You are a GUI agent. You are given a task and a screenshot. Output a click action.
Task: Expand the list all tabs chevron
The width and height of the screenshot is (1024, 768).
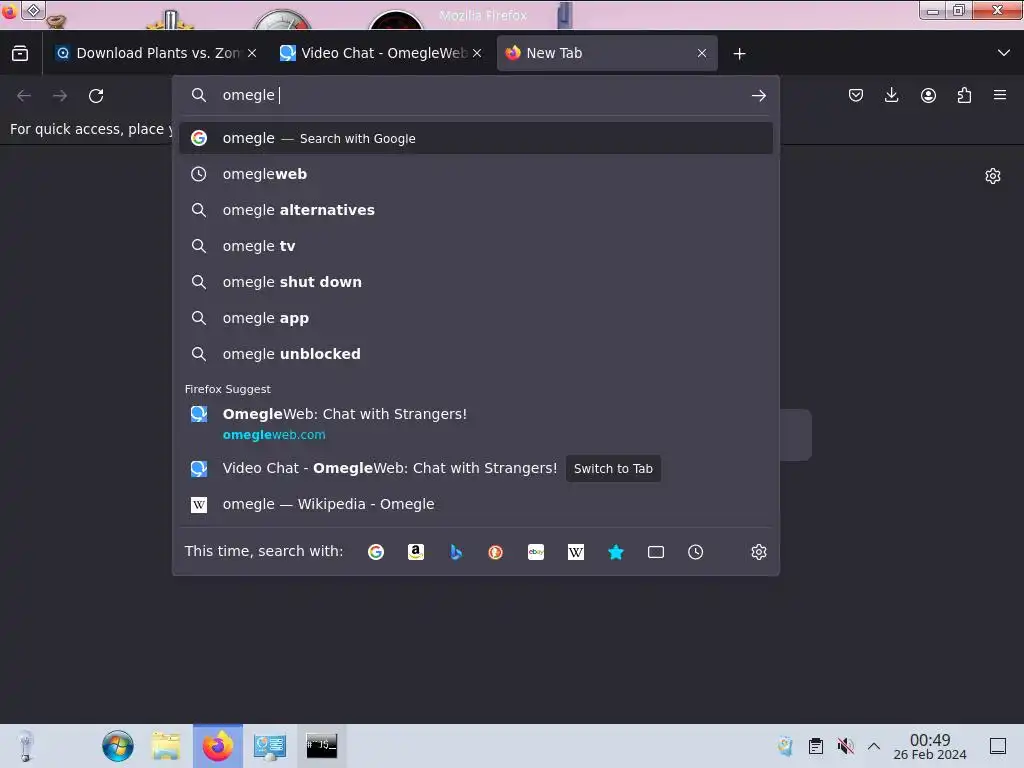click(1004, 53)
